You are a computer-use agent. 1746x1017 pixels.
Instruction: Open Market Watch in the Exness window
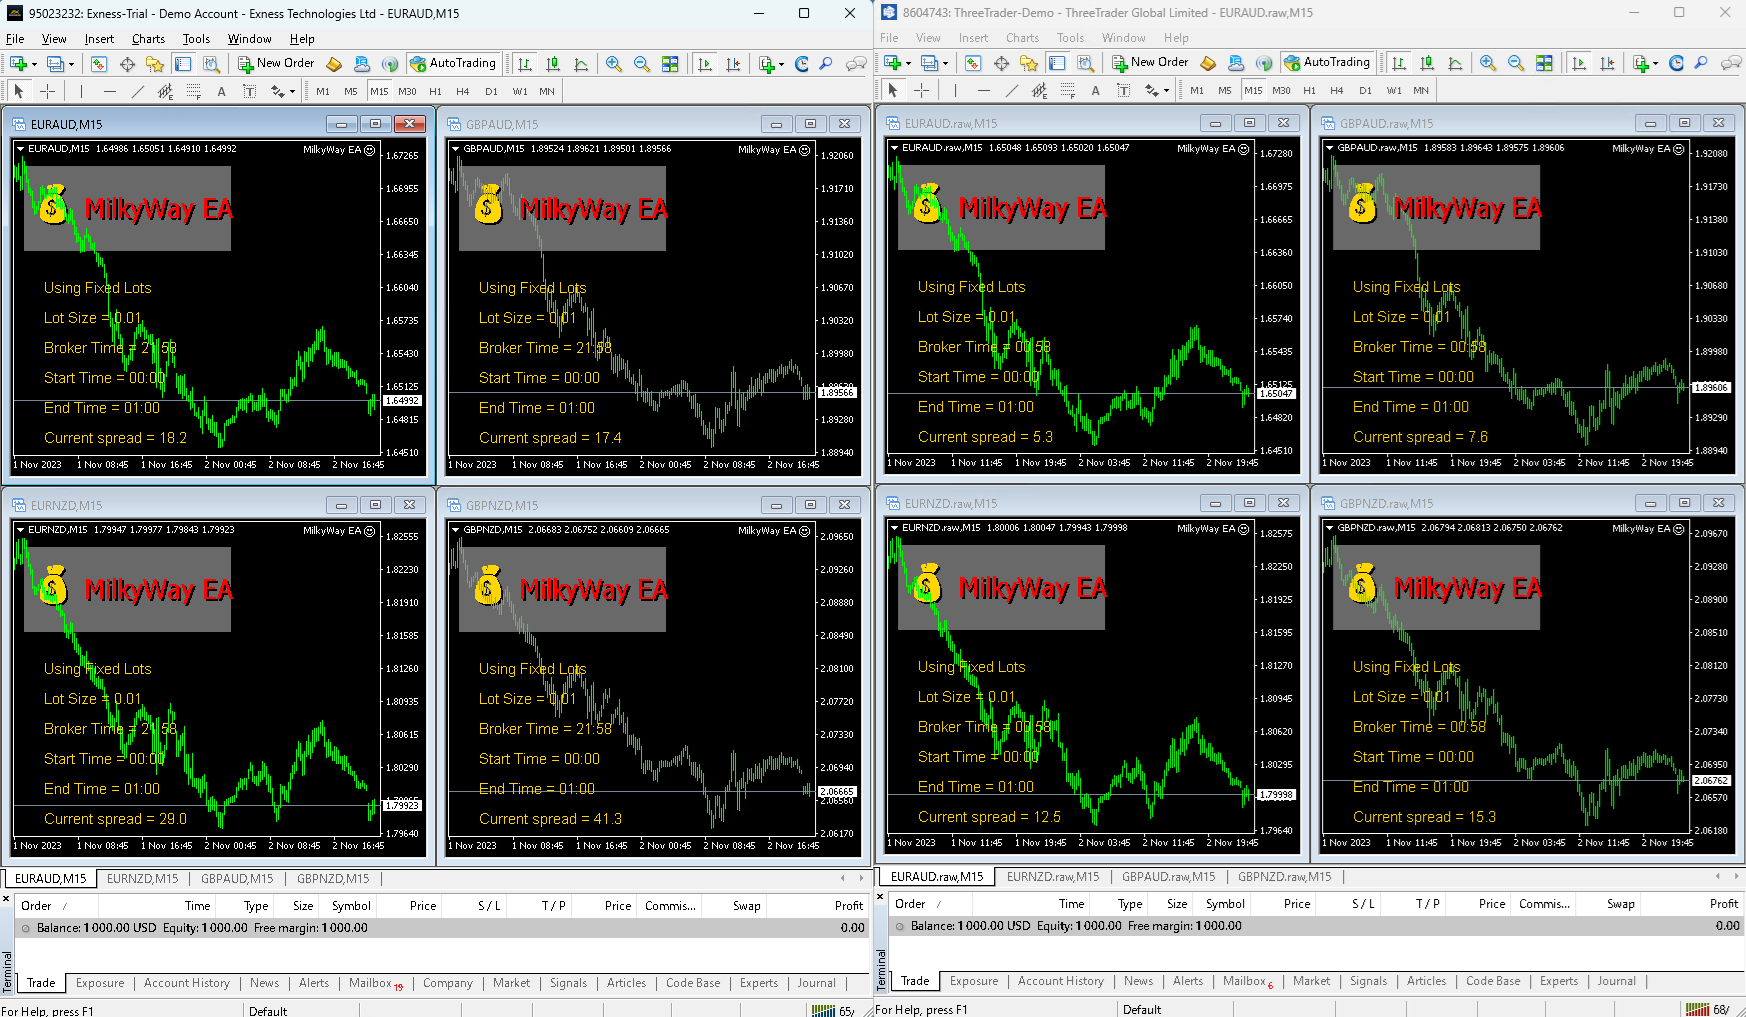(x=98, y=64)
